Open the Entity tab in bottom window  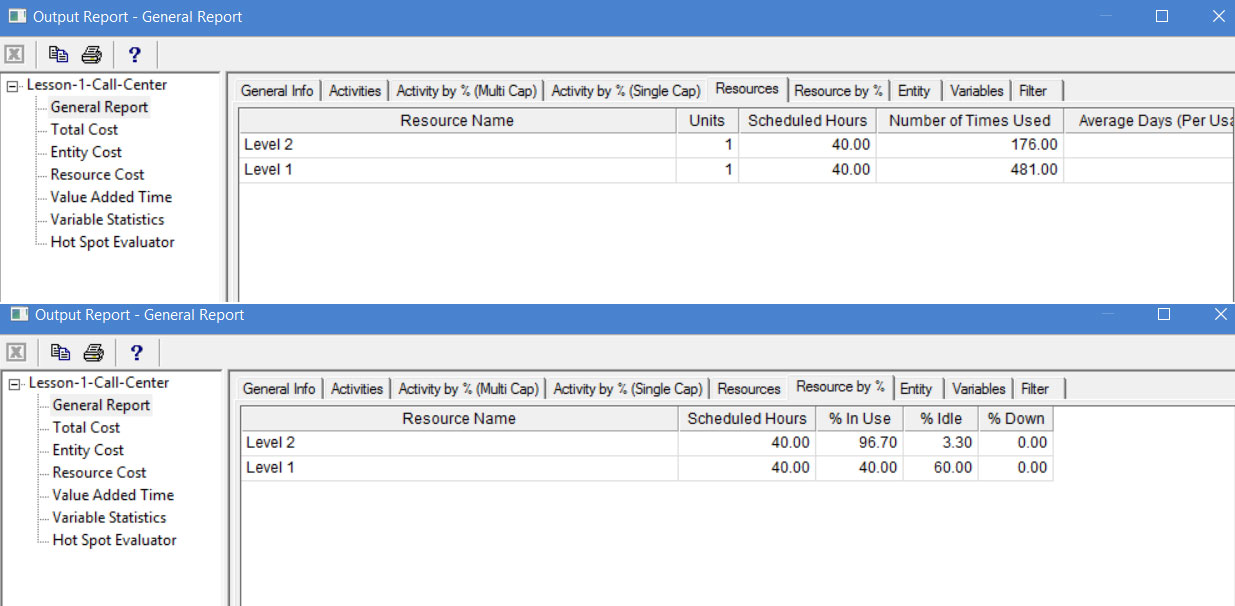[916, 389]
